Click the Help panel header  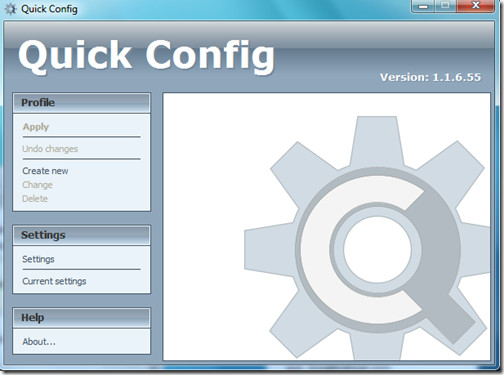click(82, 318)
